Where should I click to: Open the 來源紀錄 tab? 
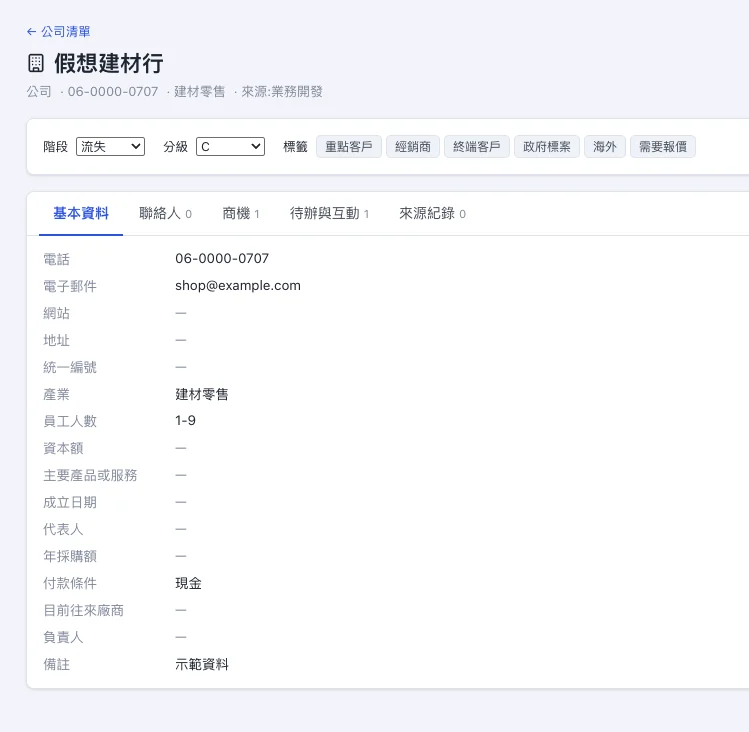tap(432, 213)
